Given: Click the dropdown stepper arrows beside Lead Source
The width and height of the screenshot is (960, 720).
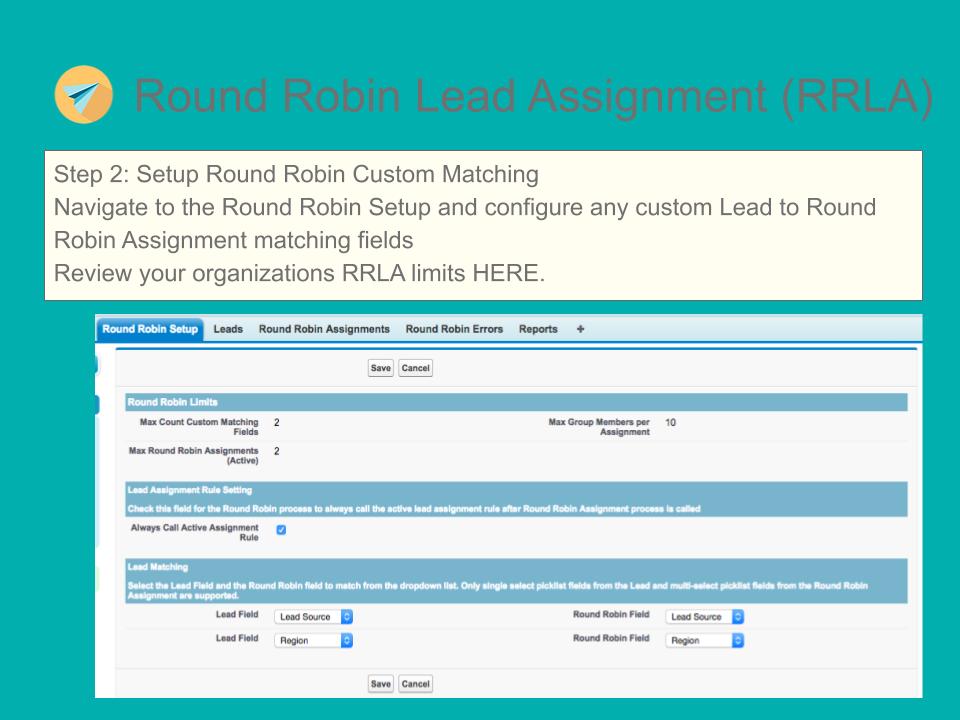Looking at the screenshot, I should tap(347, 617).
